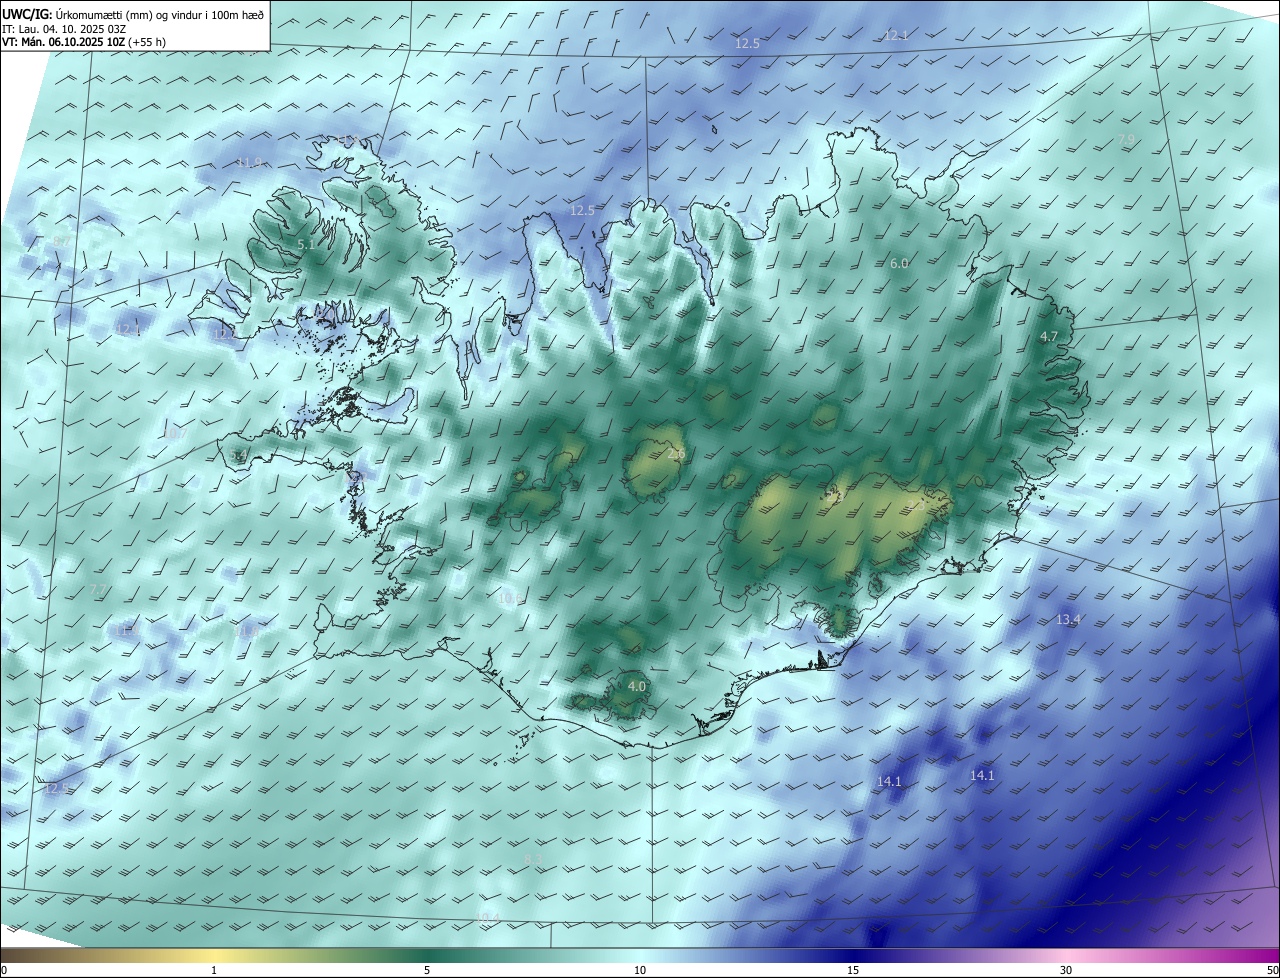Click the 1 tick on the color scale
This screenshot has width=1280, height=978.
[x=214, y=970]
